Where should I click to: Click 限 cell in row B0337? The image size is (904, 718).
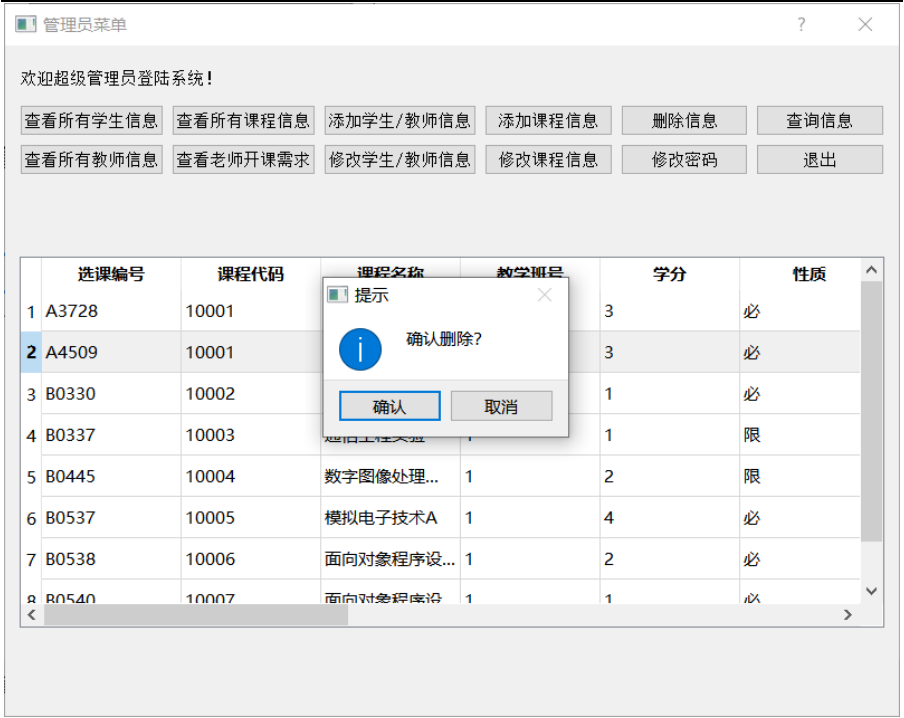[x=800, y=435]
